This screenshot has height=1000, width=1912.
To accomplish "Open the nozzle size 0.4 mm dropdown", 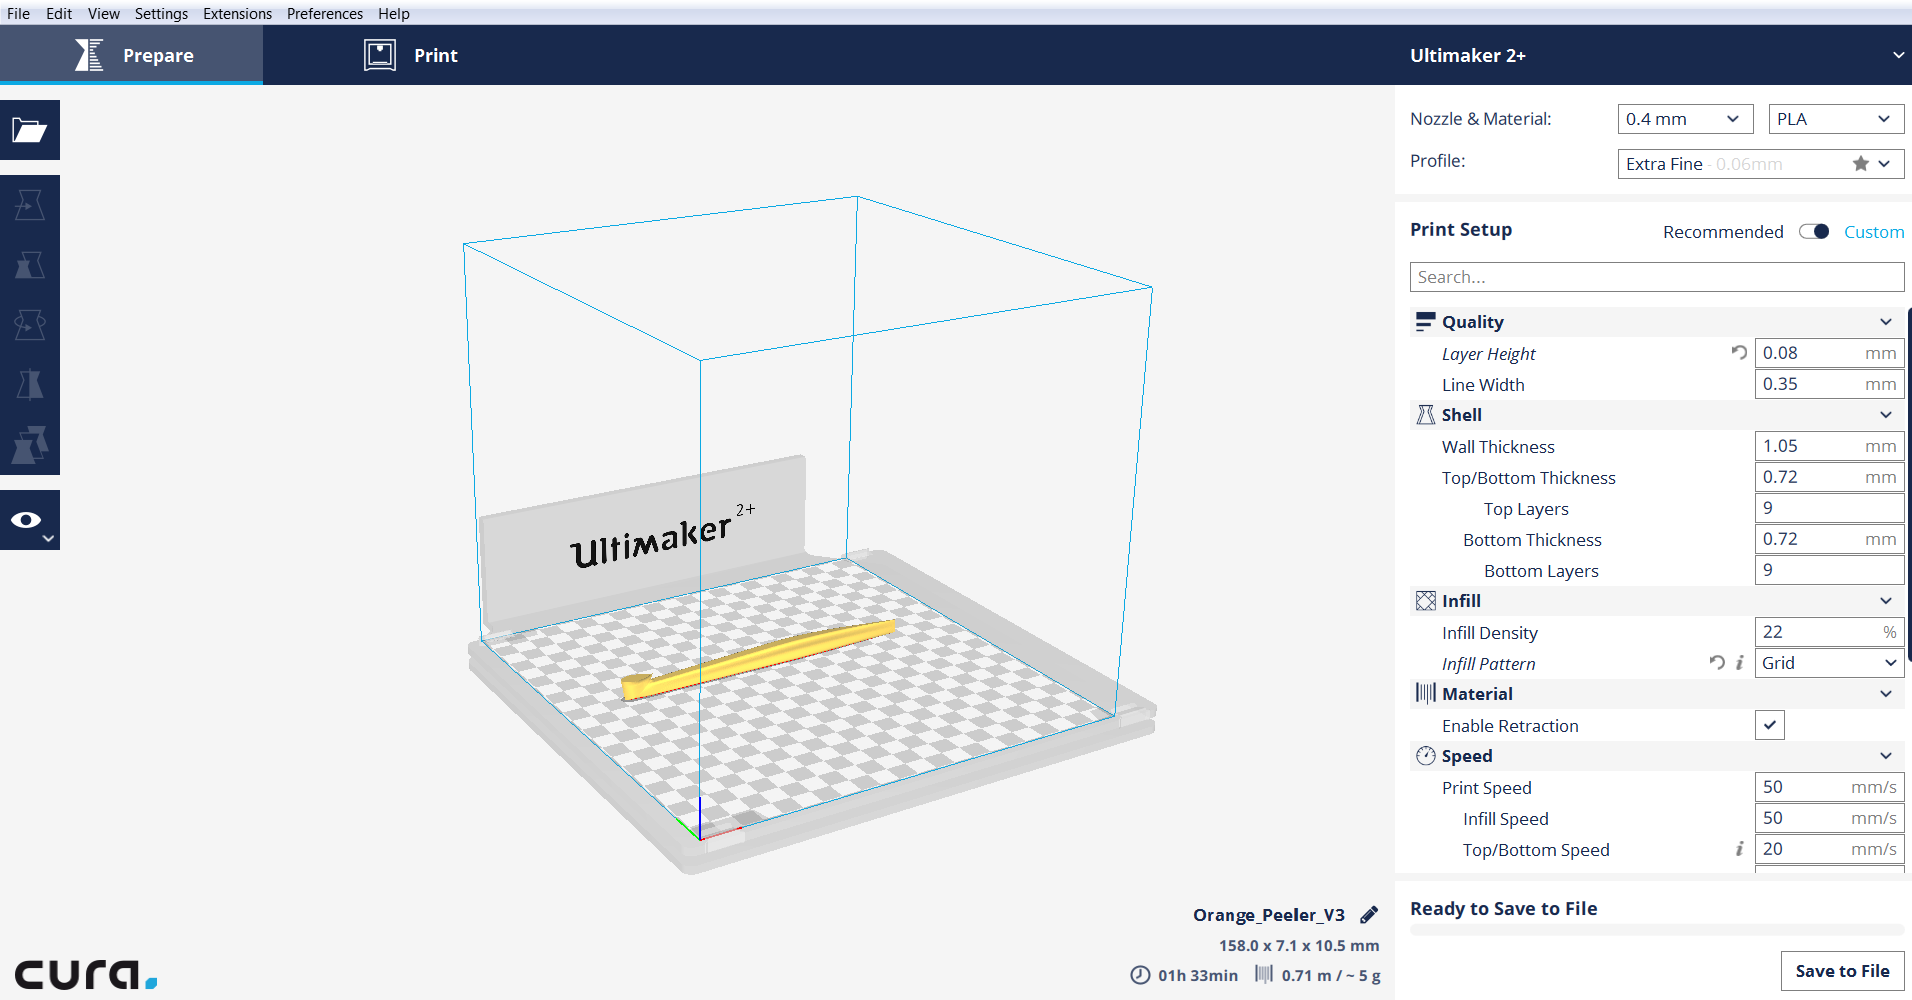I will [x=1685, y=119].
